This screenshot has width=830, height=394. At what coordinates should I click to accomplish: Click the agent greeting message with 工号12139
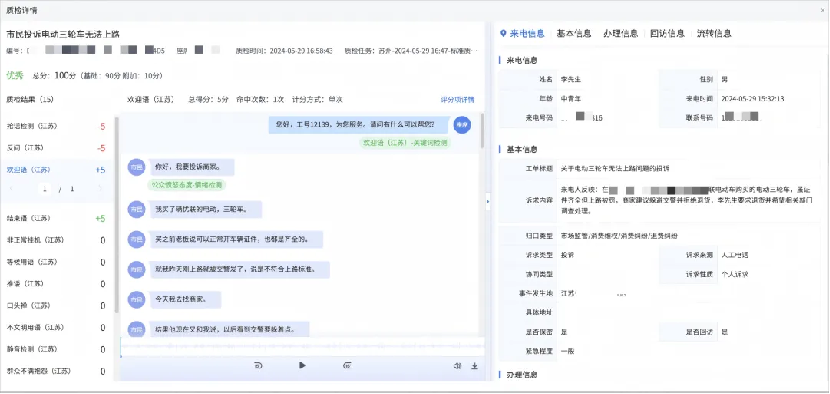point(358,125)
